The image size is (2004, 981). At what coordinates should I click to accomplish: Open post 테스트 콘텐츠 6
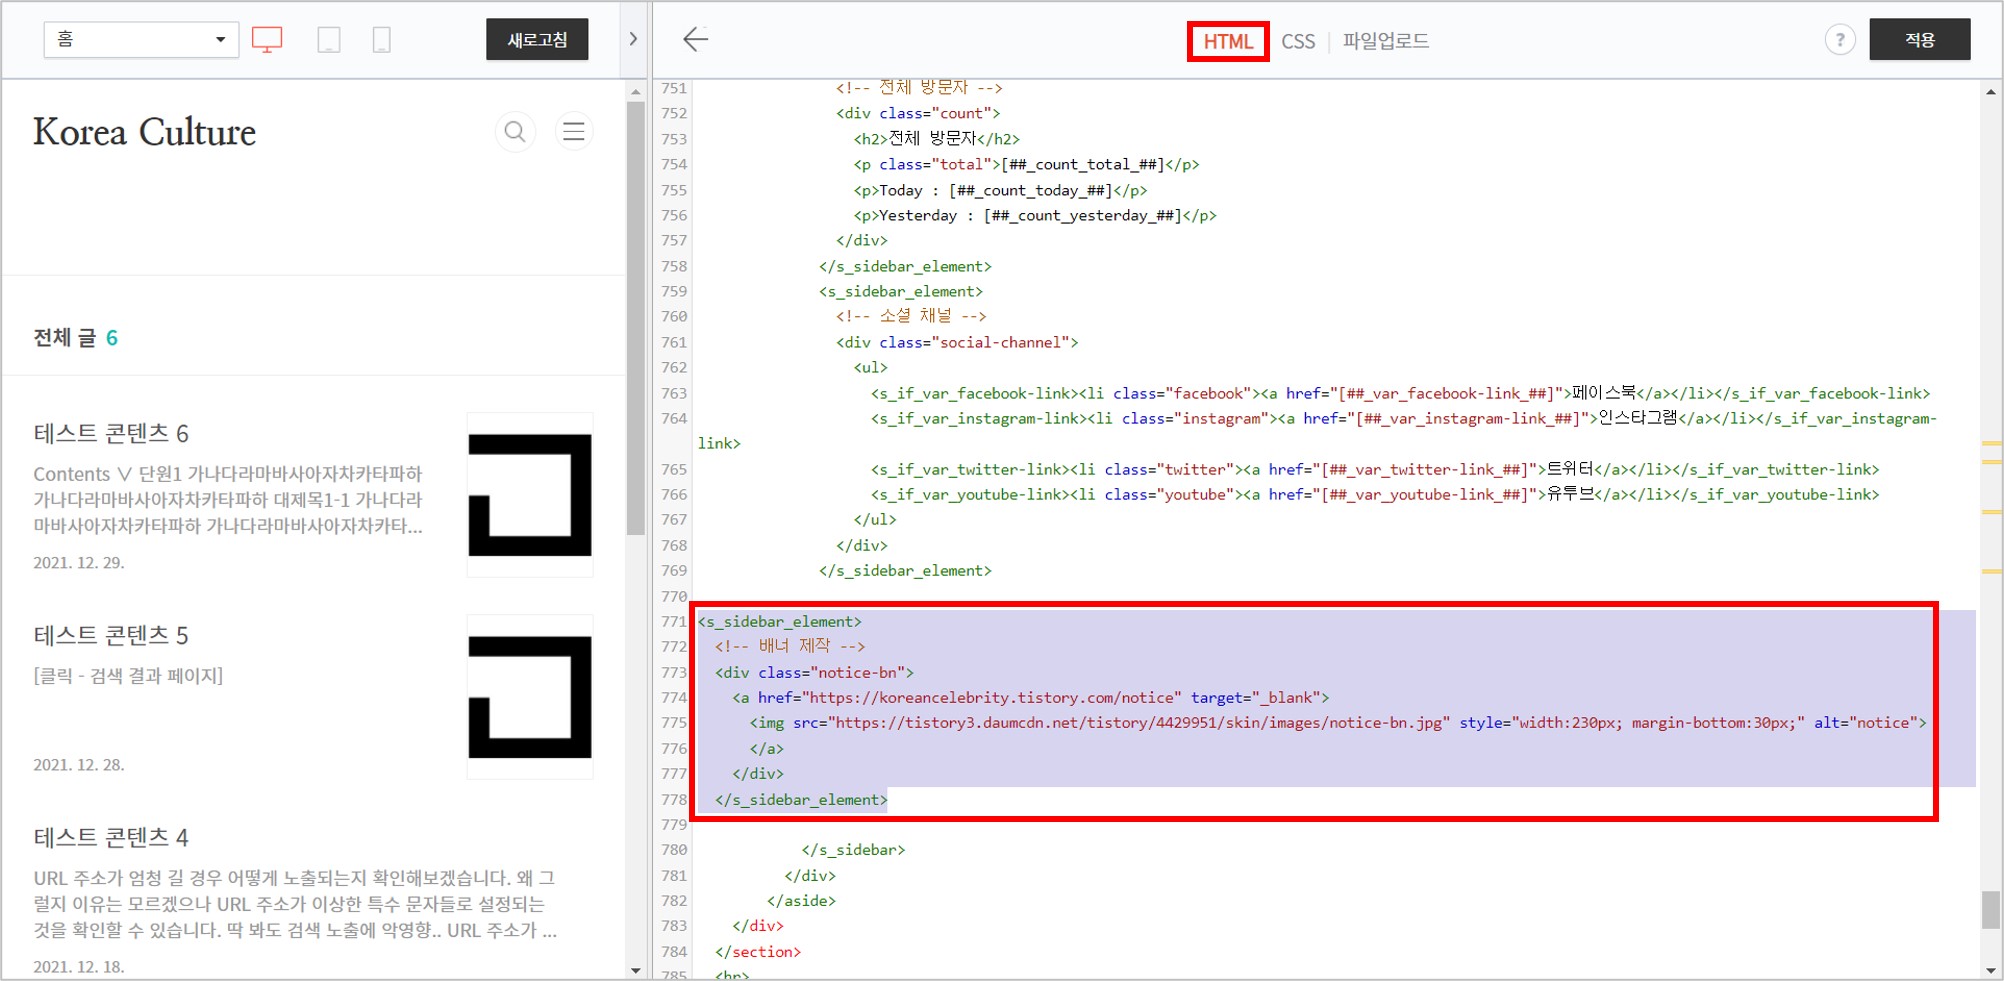pyautogui.click(x=111, y=433)
